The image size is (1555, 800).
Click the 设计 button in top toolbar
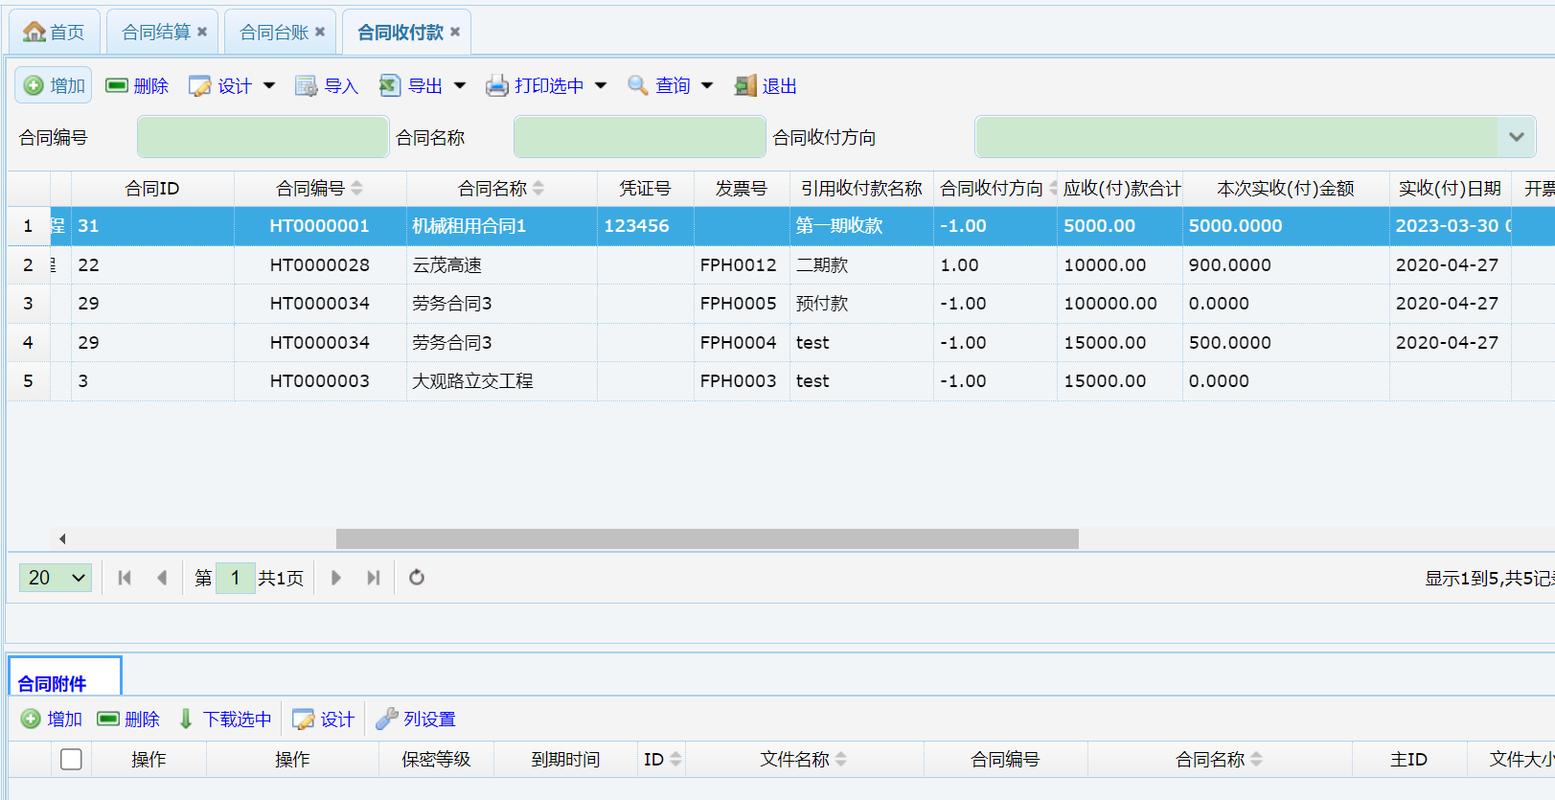(x=220, y=86)
